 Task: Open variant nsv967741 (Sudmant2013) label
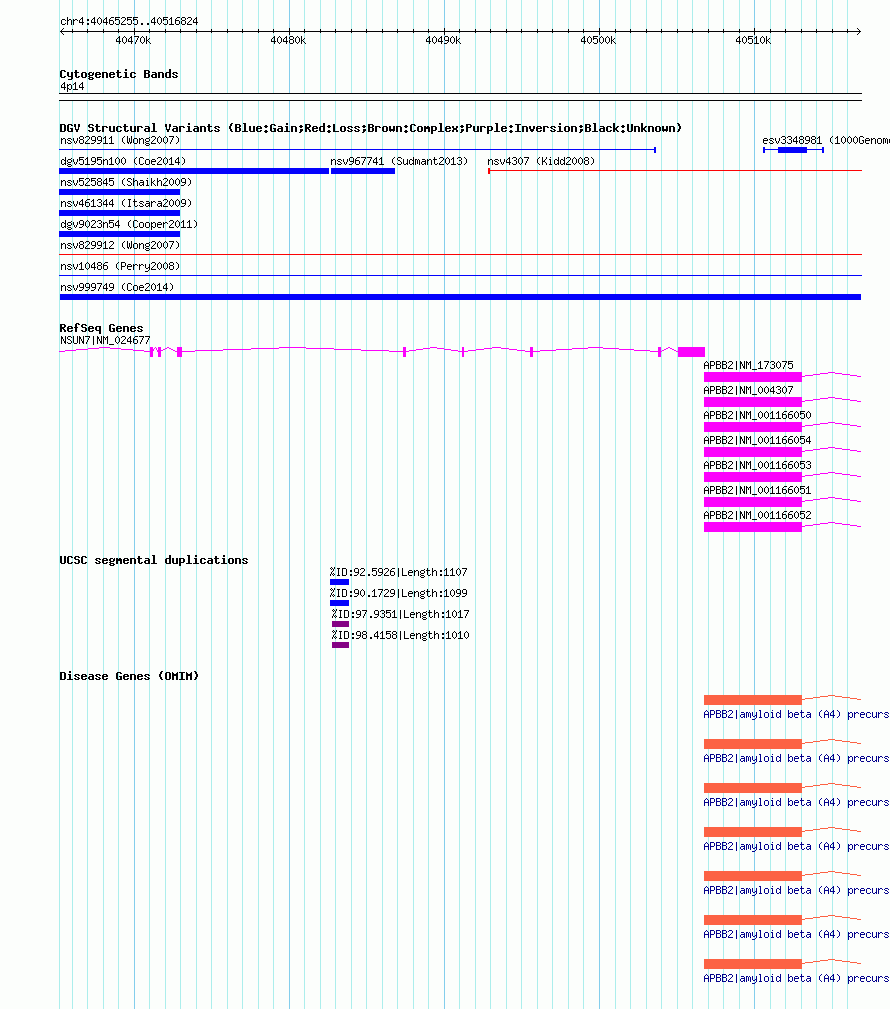399,161
